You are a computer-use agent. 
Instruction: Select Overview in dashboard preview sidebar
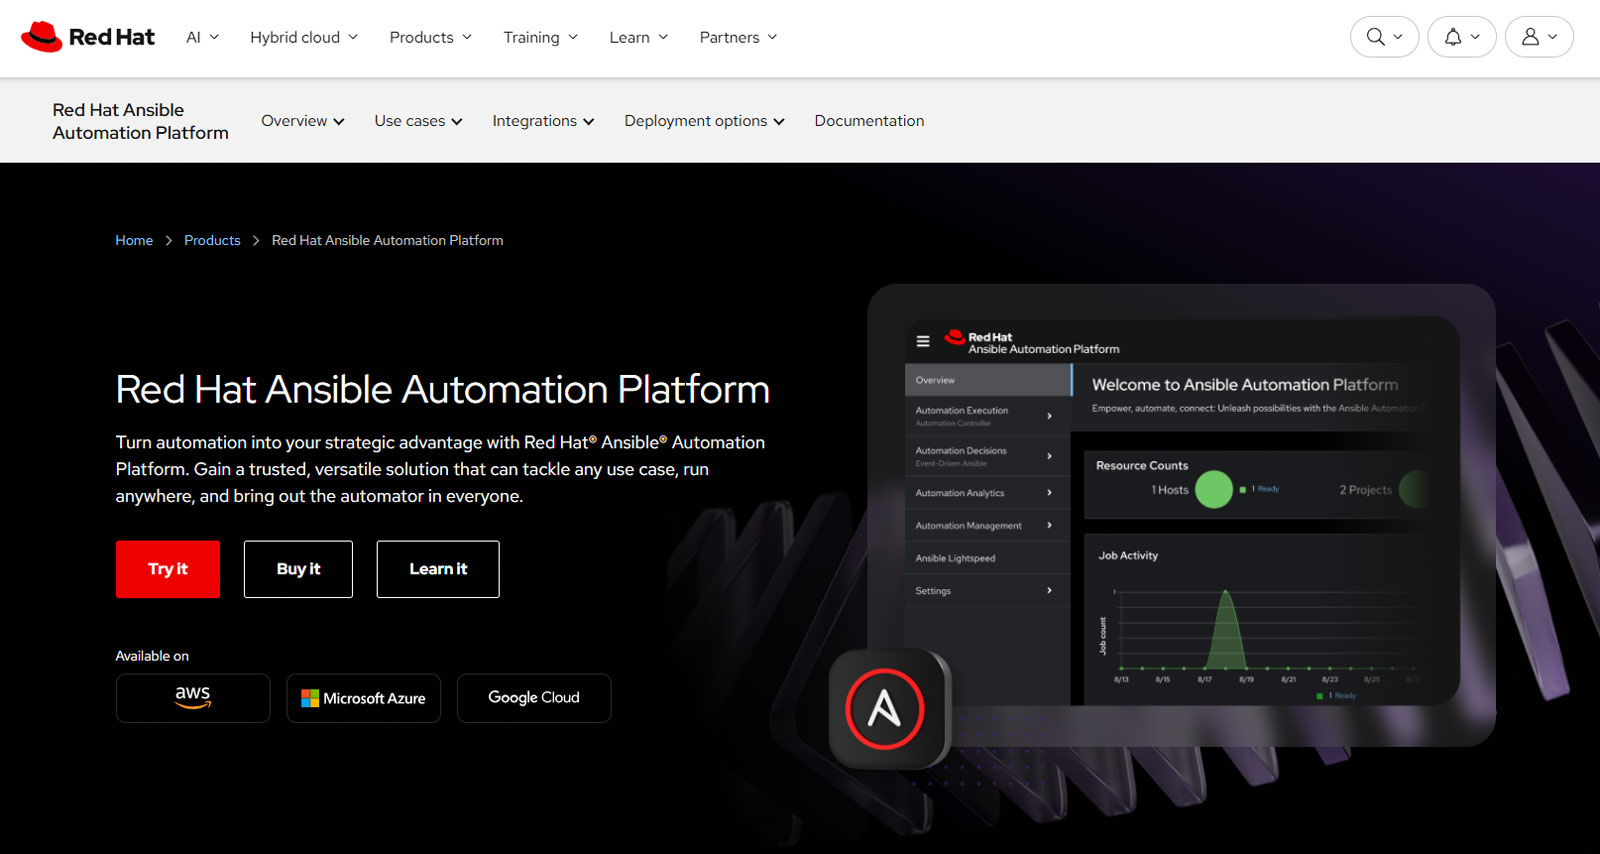click(x=988, y=380)
